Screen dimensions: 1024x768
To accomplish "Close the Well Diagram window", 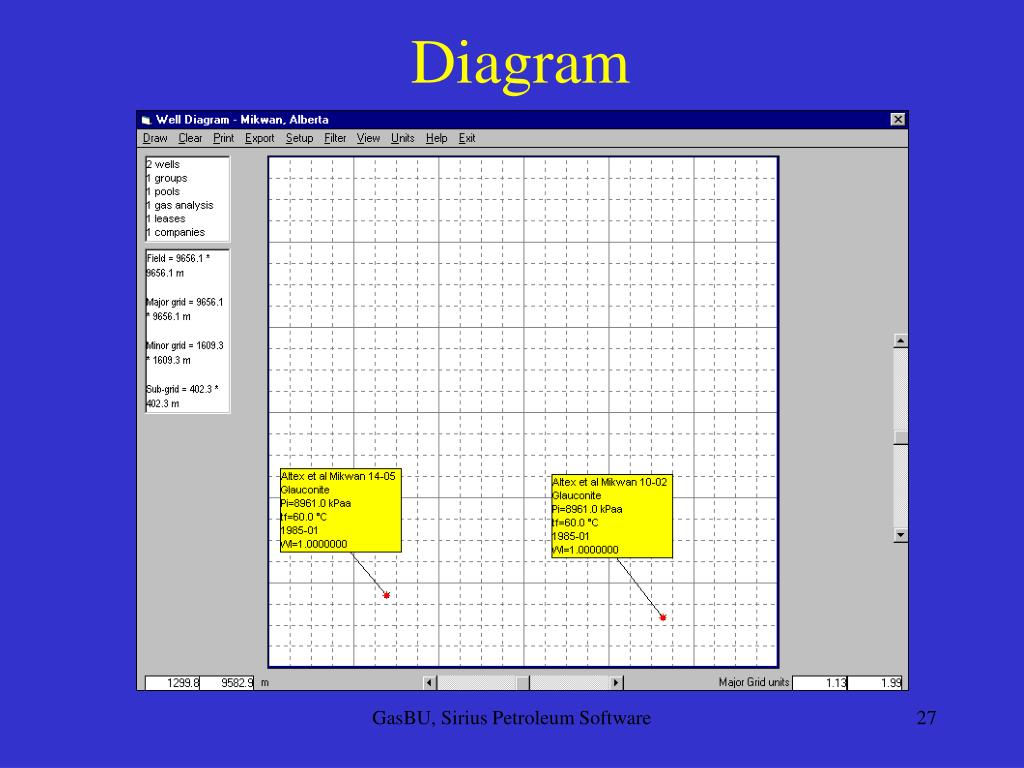I will (898, 120).
